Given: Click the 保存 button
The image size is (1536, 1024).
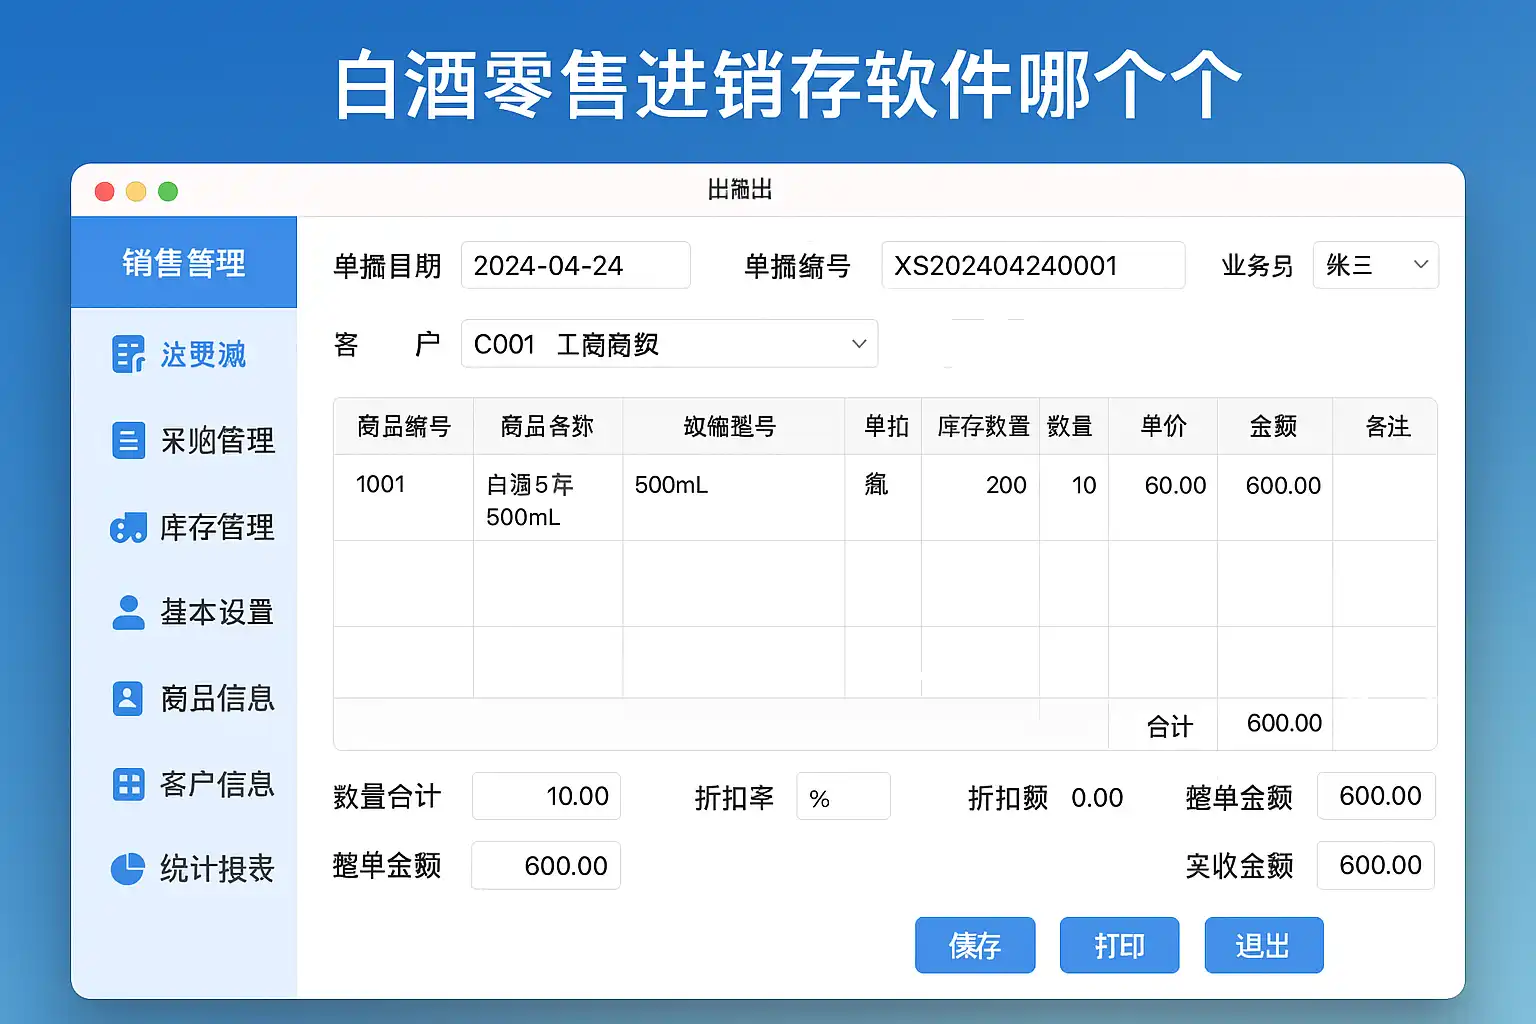Looking at the screenshot, I should 975,945.
